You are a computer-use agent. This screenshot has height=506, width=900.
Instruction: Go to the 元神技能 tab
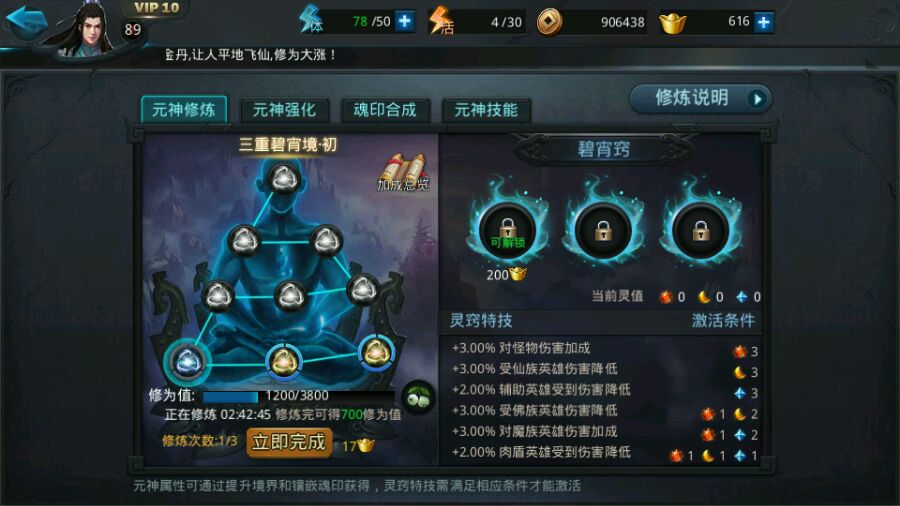(486, 110)
